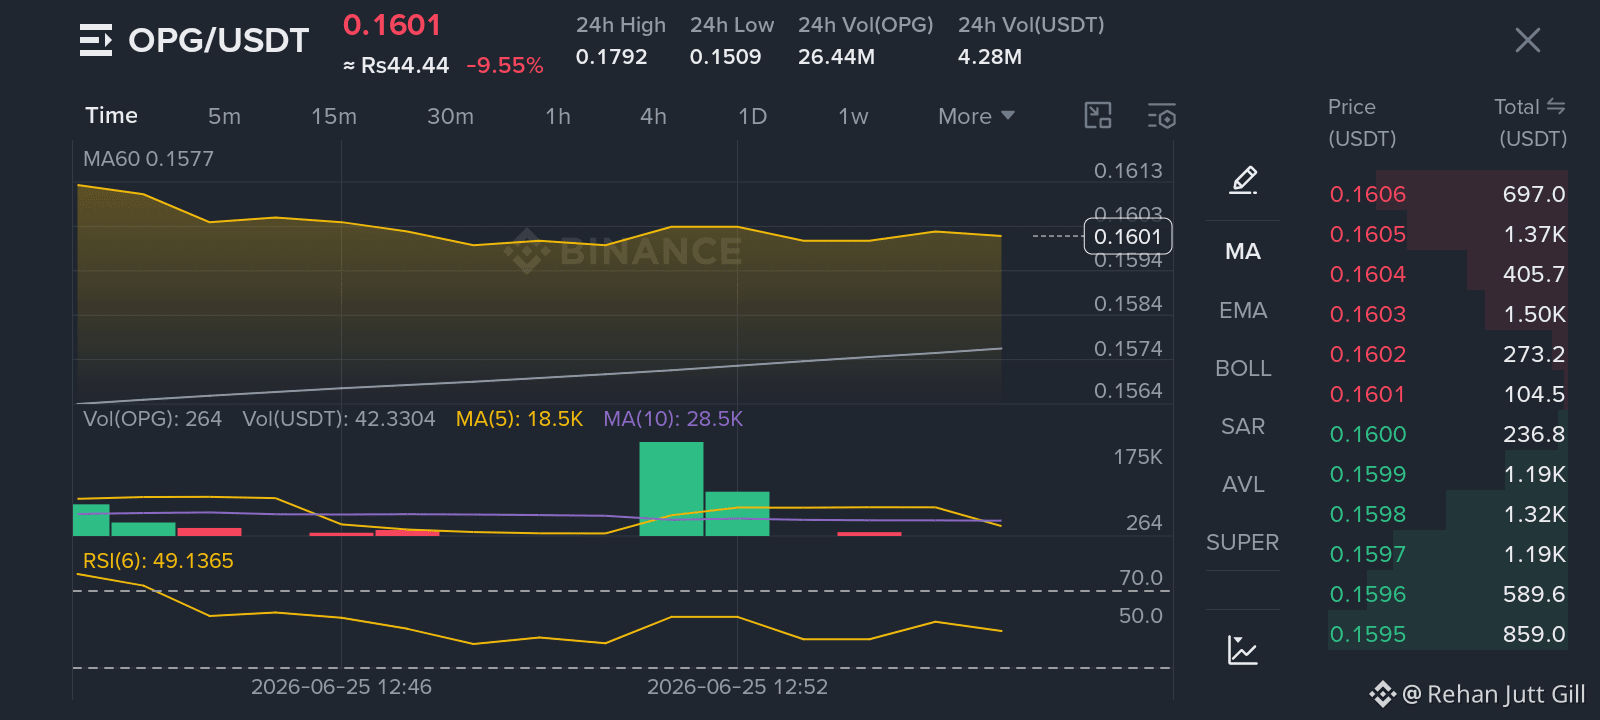1600x720 pixels.
Task: Click the Price (USDT) column header
Action: [x=1362, y=122]
